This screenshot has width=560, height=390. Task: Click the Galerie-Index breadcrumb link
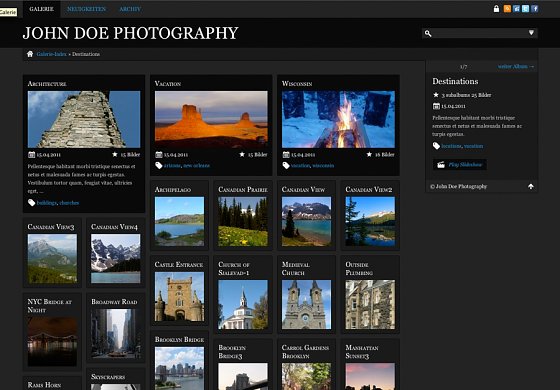(51, 54)
